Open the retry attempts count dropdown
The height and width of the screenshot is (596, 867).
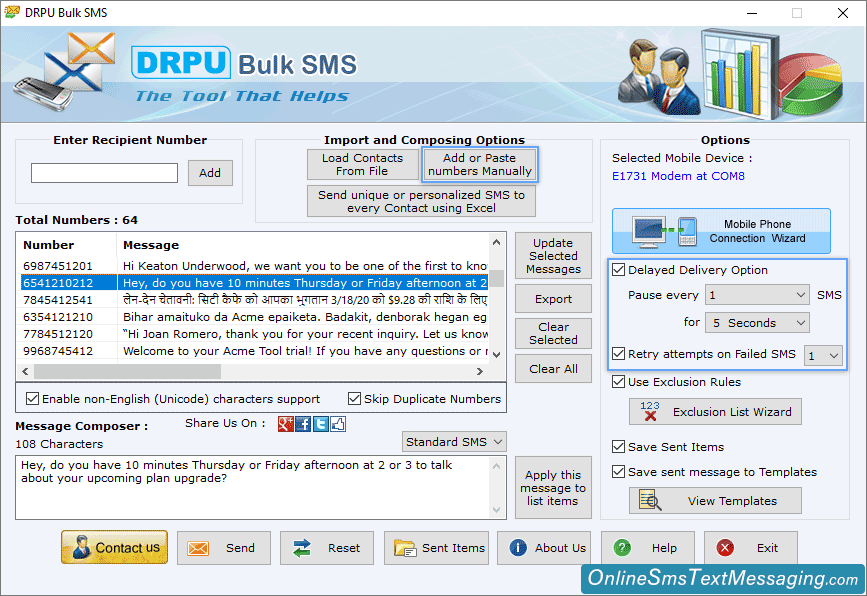[823, 355]
